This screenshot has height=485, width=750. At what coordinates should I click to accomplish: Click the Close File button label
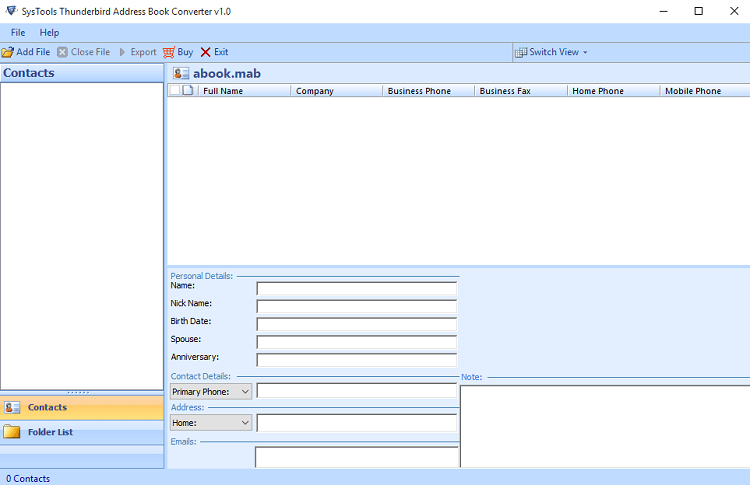click(x=90, y=52)
